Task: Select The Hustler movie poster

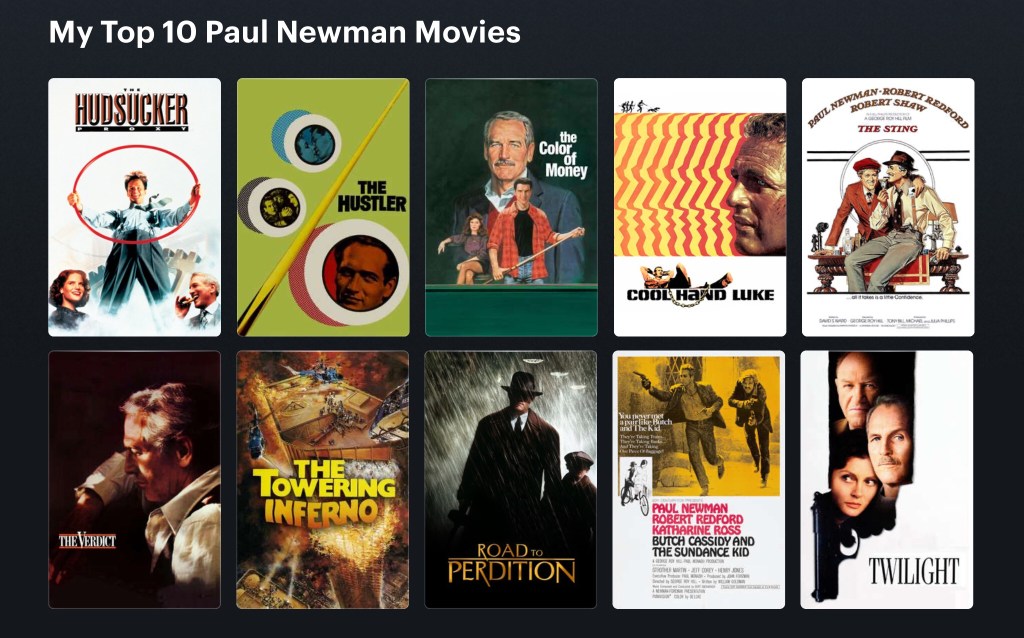Action: pyautogui.click(x=323, y=207)
